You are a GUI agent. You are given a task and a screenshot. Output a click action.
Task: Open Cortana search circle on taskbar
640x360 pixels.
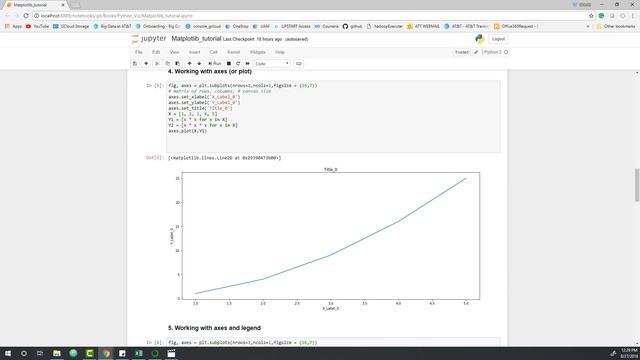click(24, 353)
